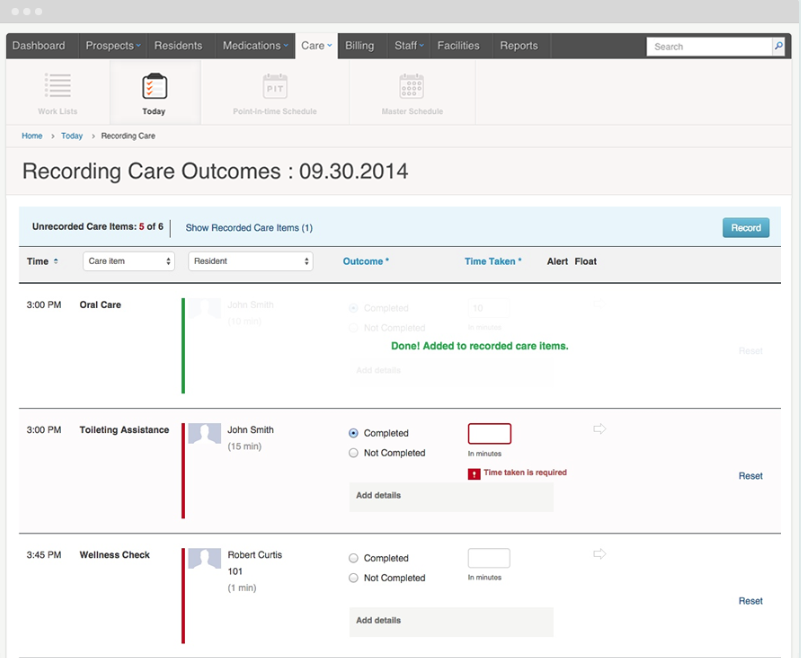Viewport: 801px width, 658px height.
Task: Go to the Dashboard tab
Action: [x=39, y=46]
